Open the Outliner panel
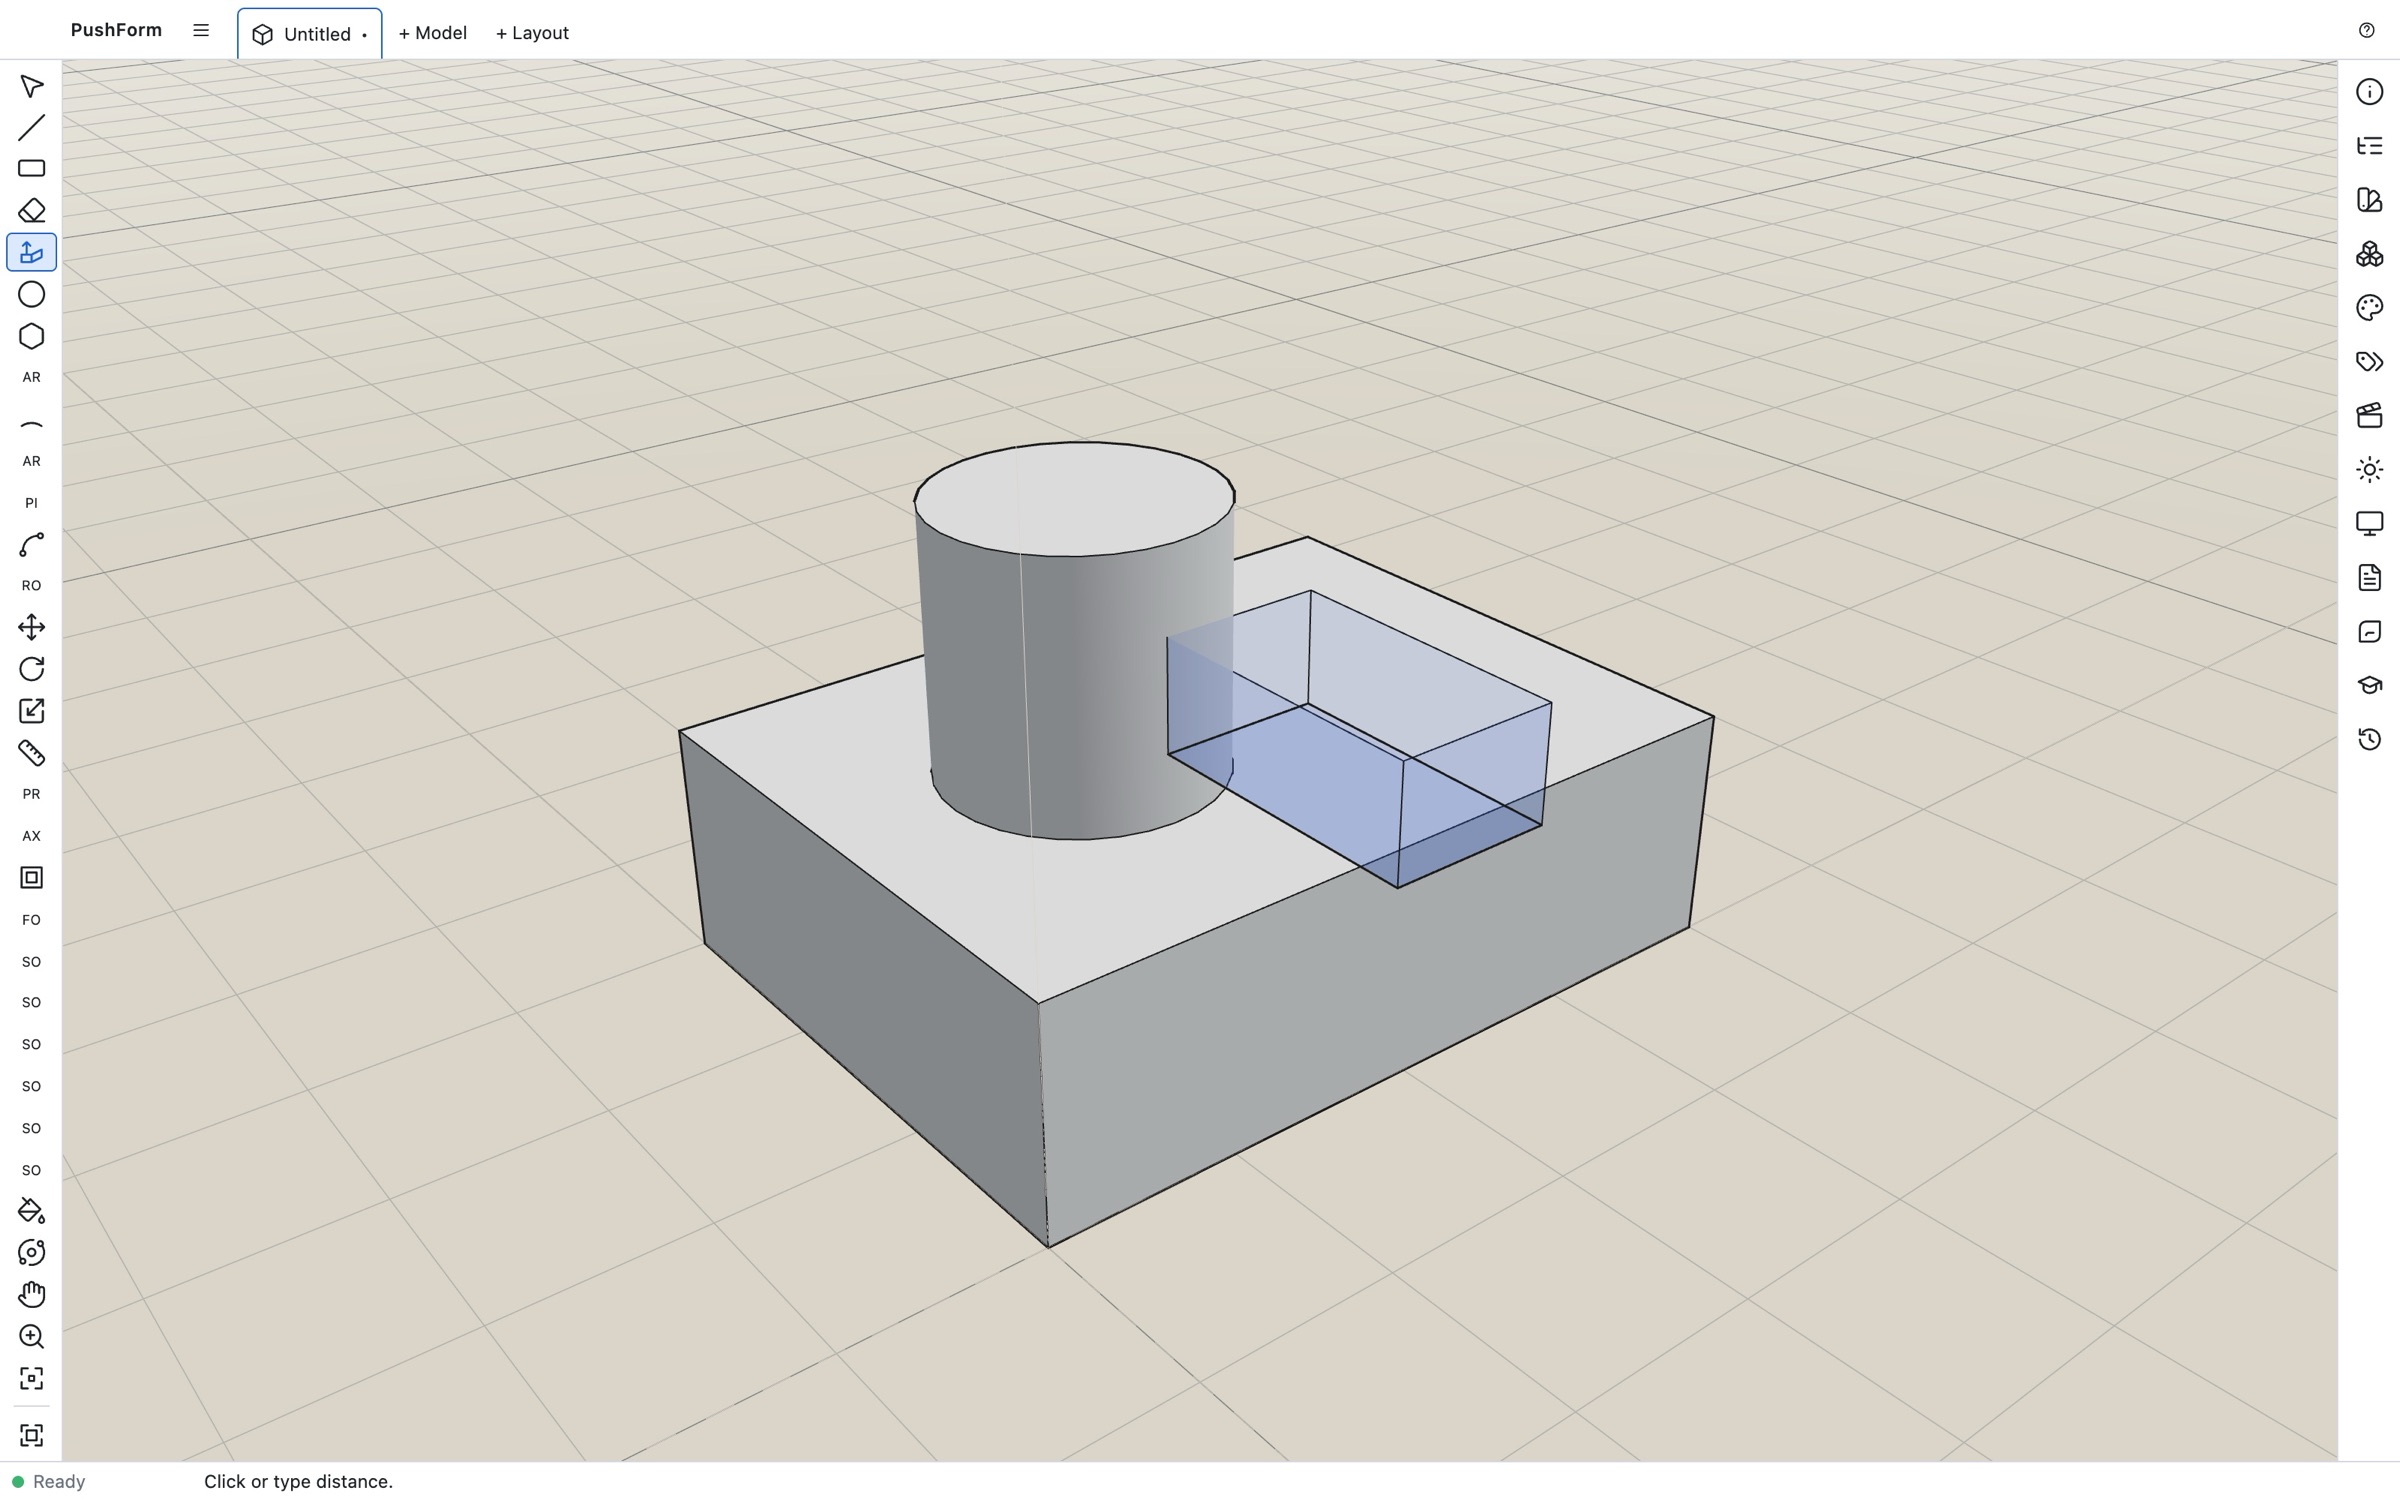The width and height of the screenshot is (2400, 1500). (2369, 146)
